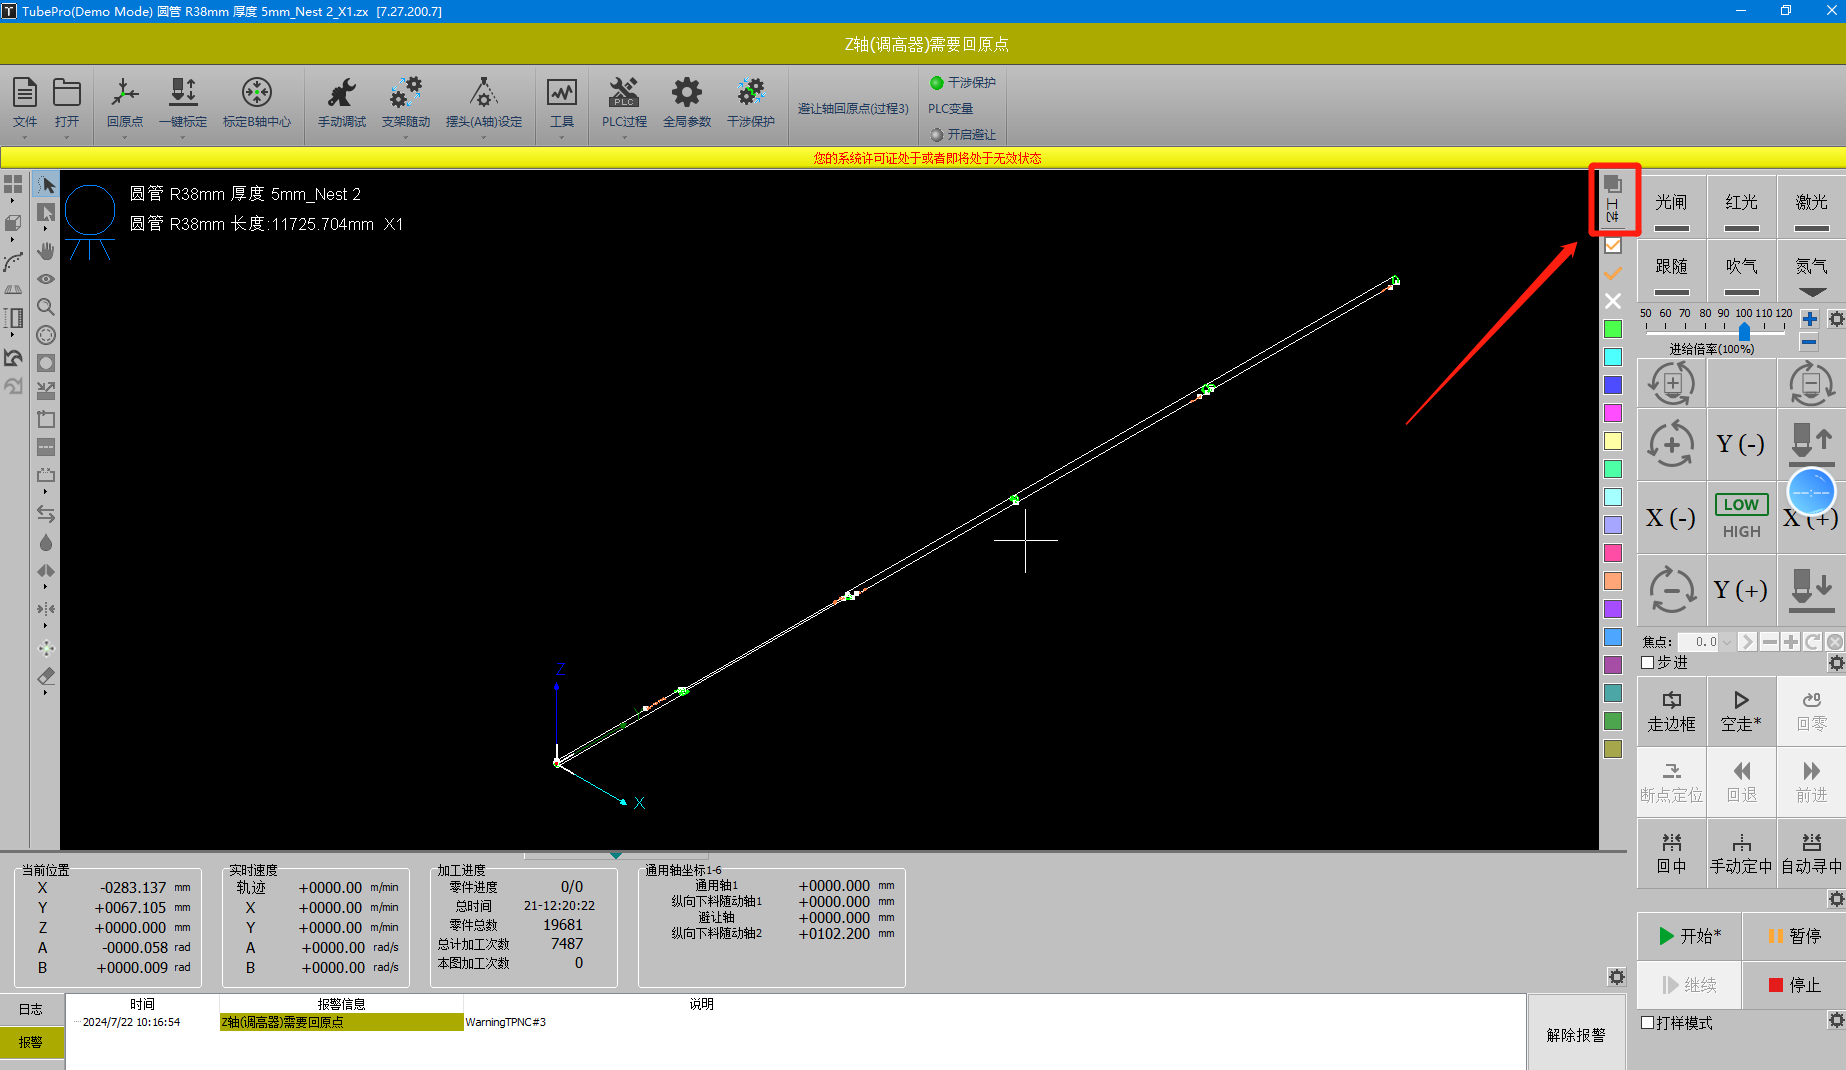Click the PLC变量 item
1846x1070 pixels.
[950, 108]
